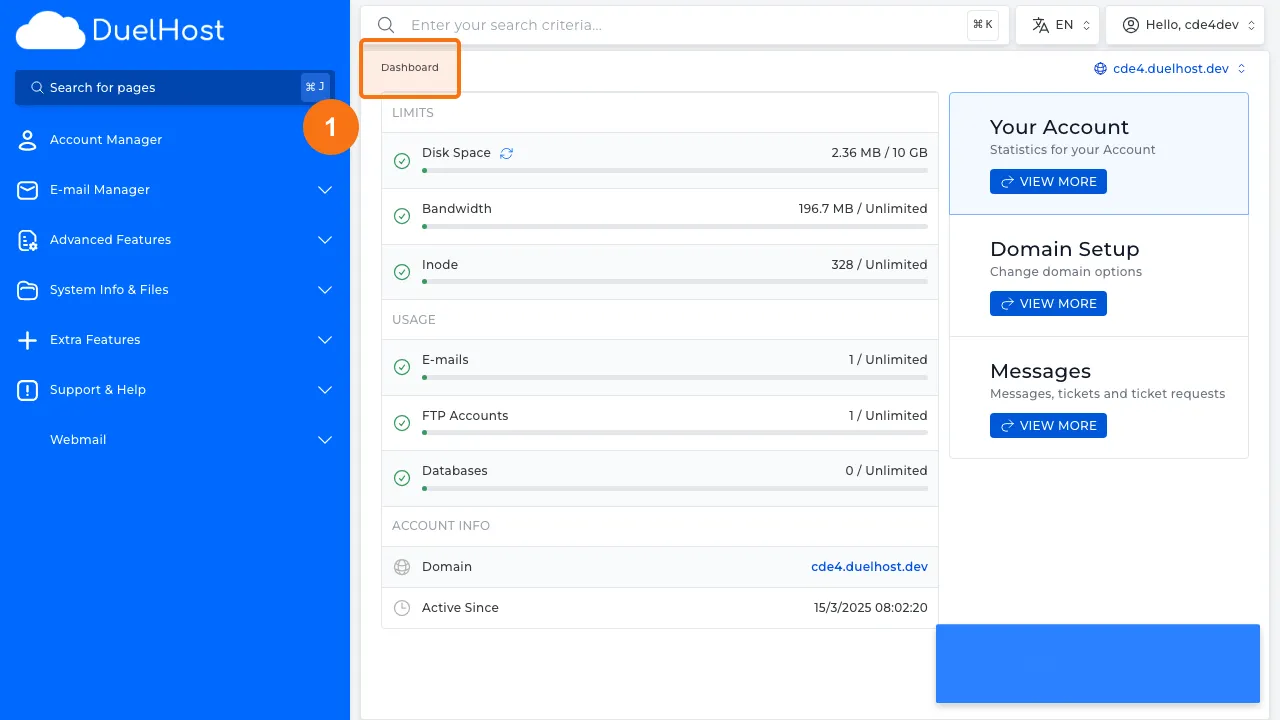Select the Advanced Features sidebar icon
1280x720 pixels.
tap(27, 239)
